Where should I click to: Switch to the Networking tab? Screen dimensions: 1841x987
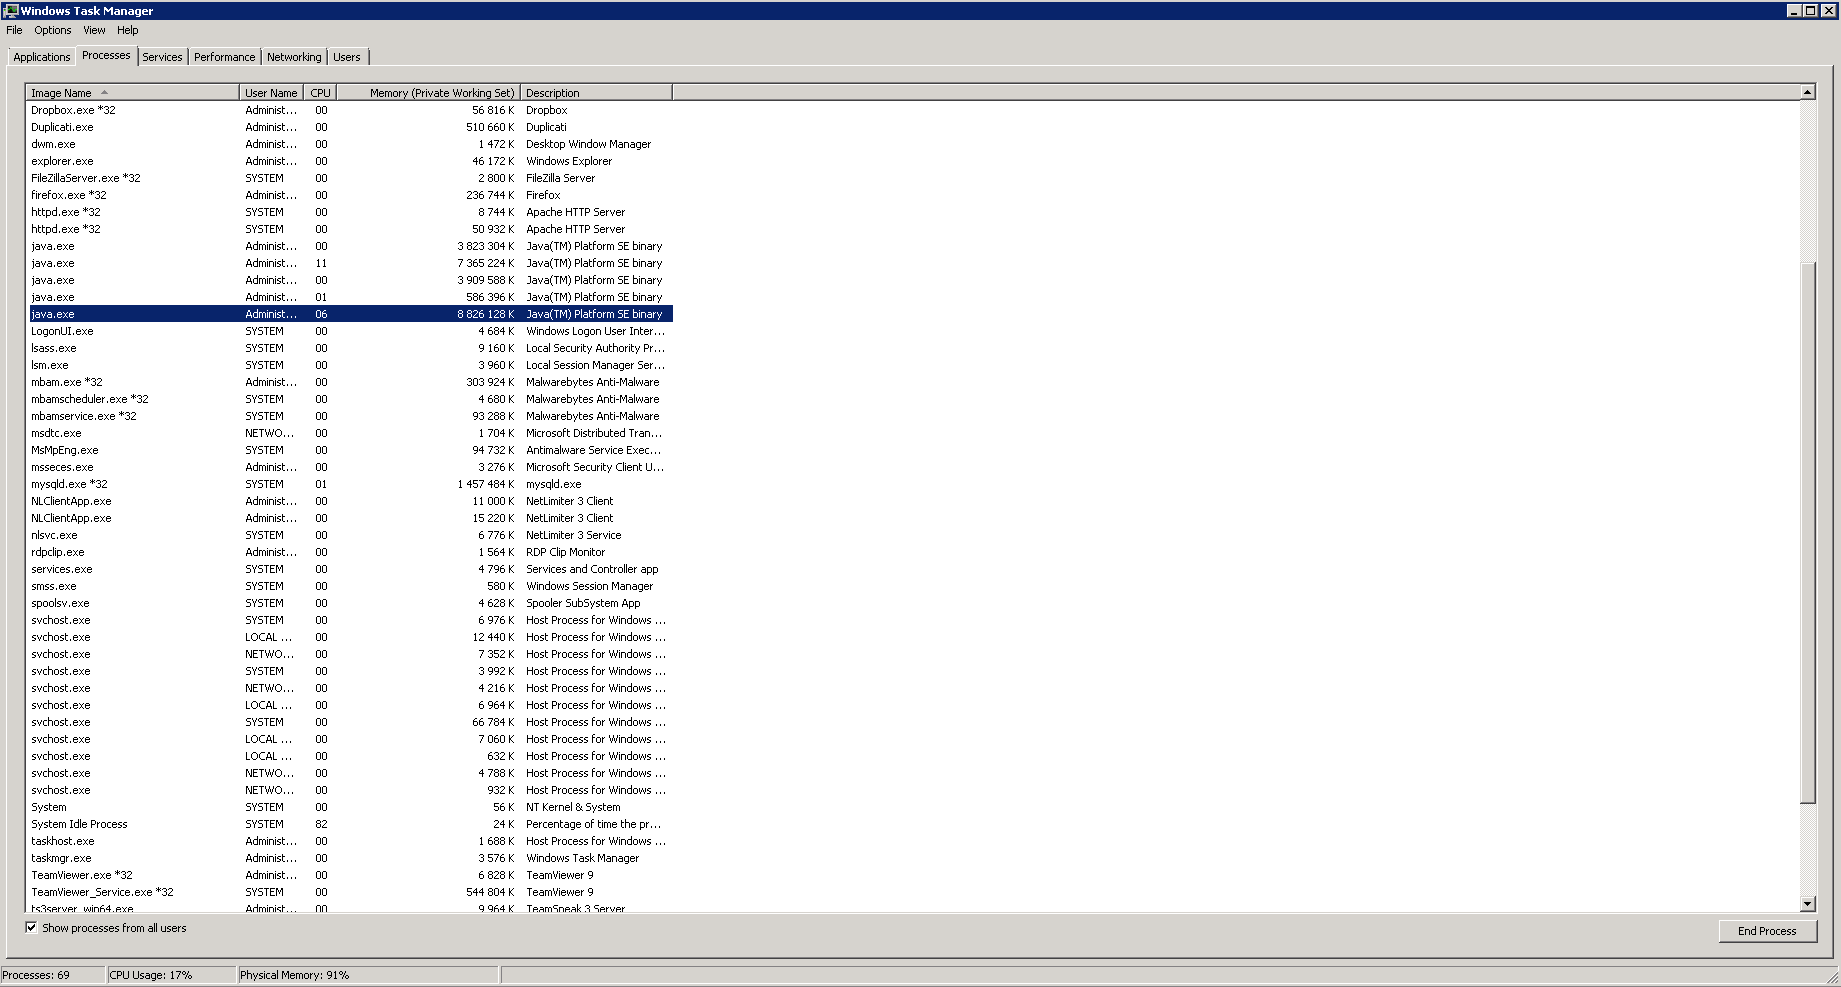(x=293, y=56)
